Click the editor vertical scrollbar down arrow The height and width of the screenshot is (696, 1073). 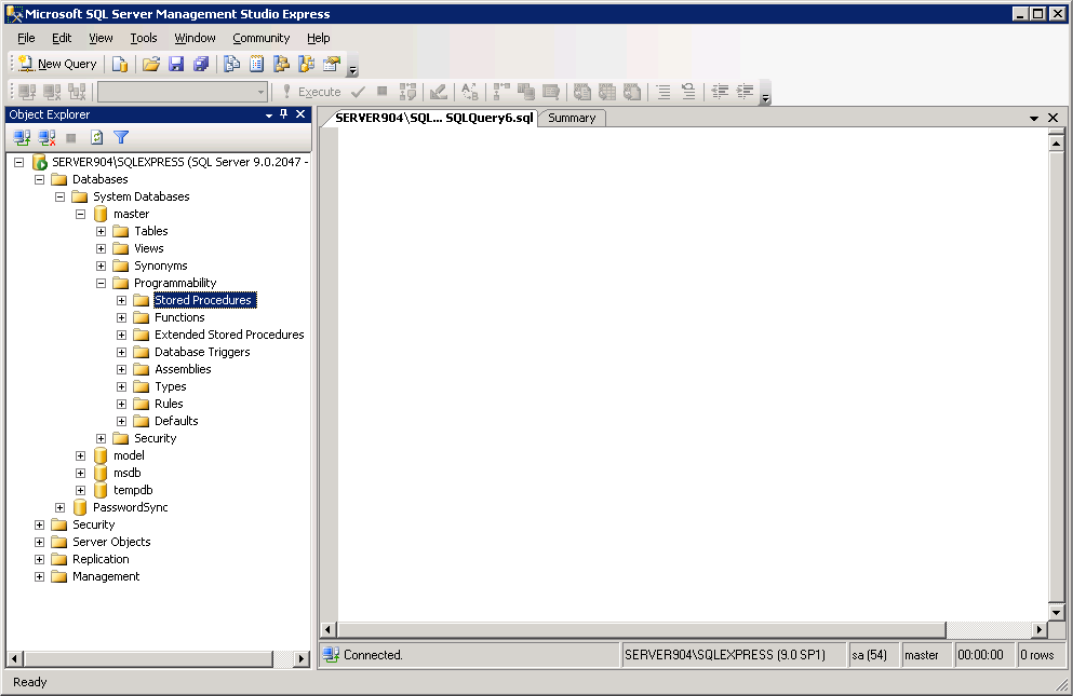[x=1055, y=612]
